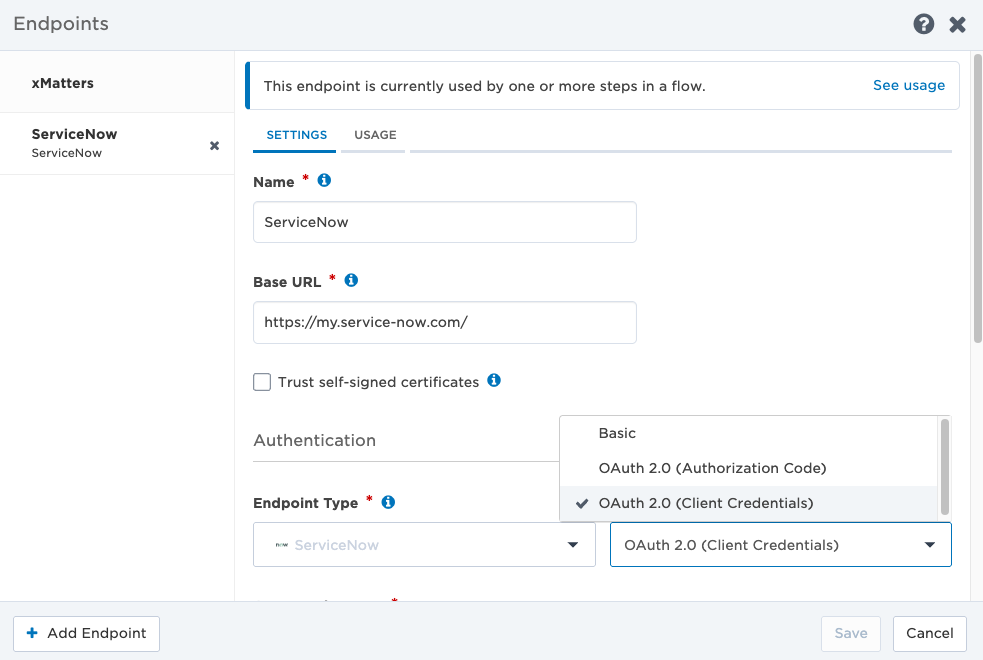Switch to the SETTINGS tab
The height and width of the screenshot is (660, 983).
tap(297, 135)
